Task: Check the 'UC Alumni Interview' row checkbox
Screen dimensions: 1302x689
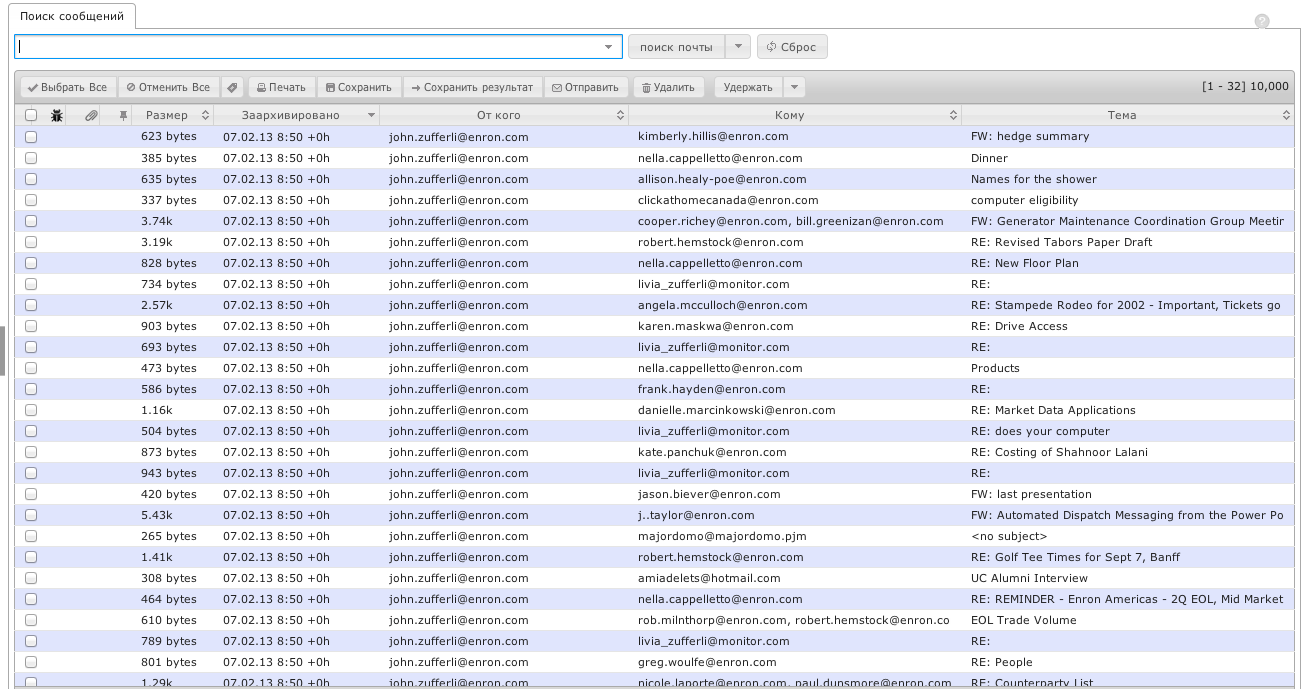Action: point(31,578)
